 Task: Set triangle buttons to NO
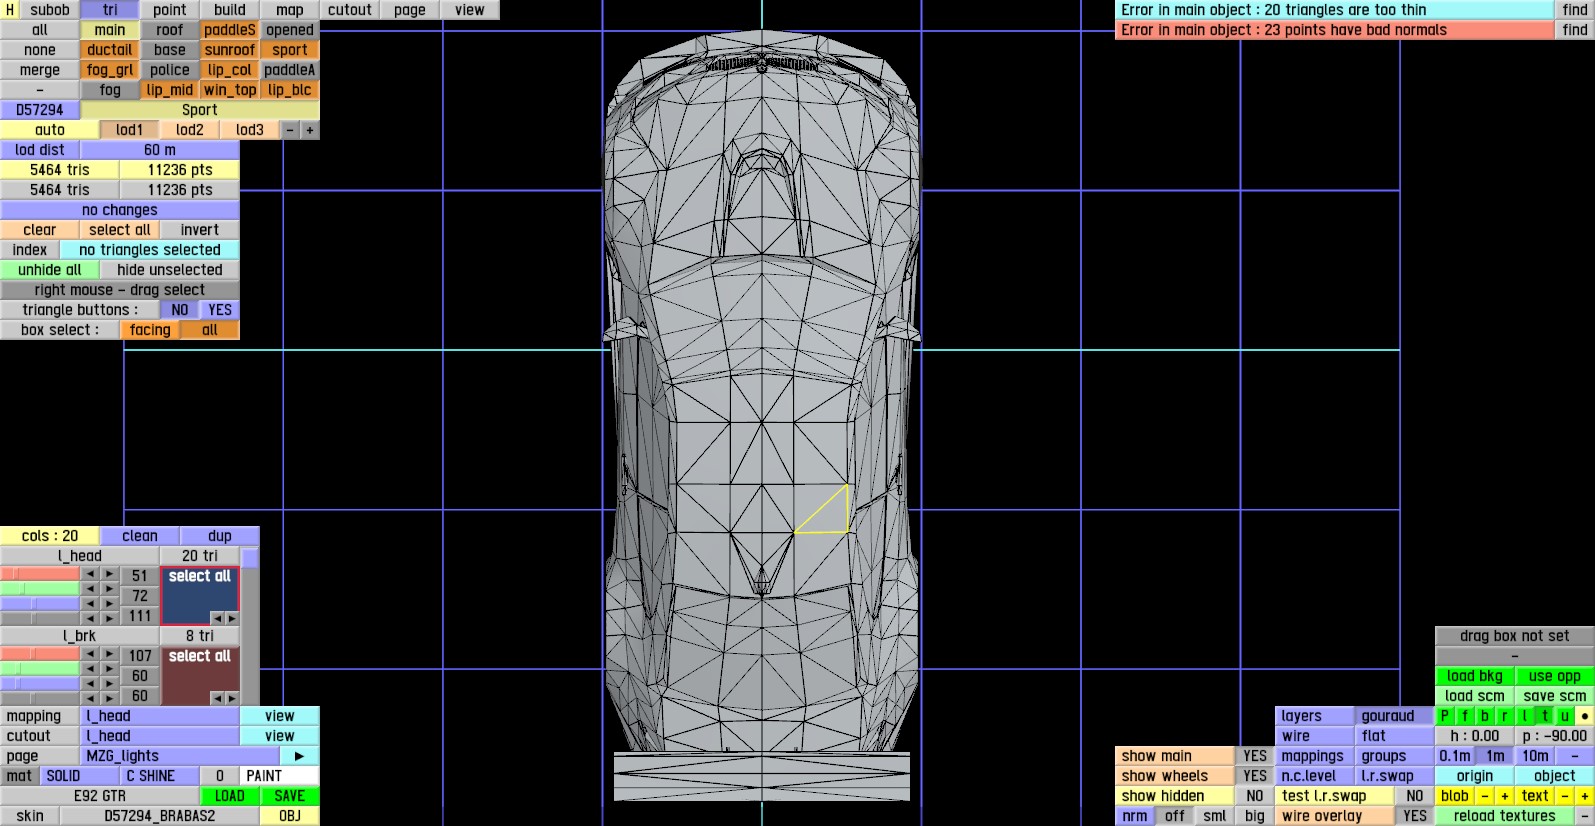click(x=180, y=310)
